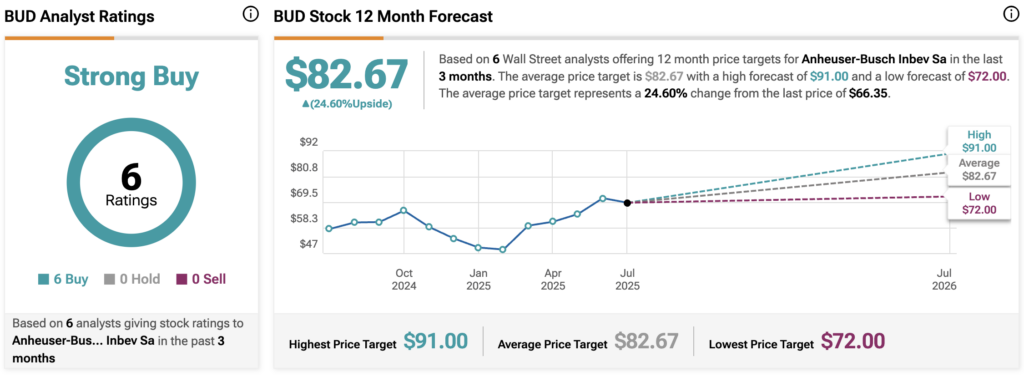Click the Strong Buy consensus label
The width and height of the screenshot is (1024, 377).
coord(131,76)
